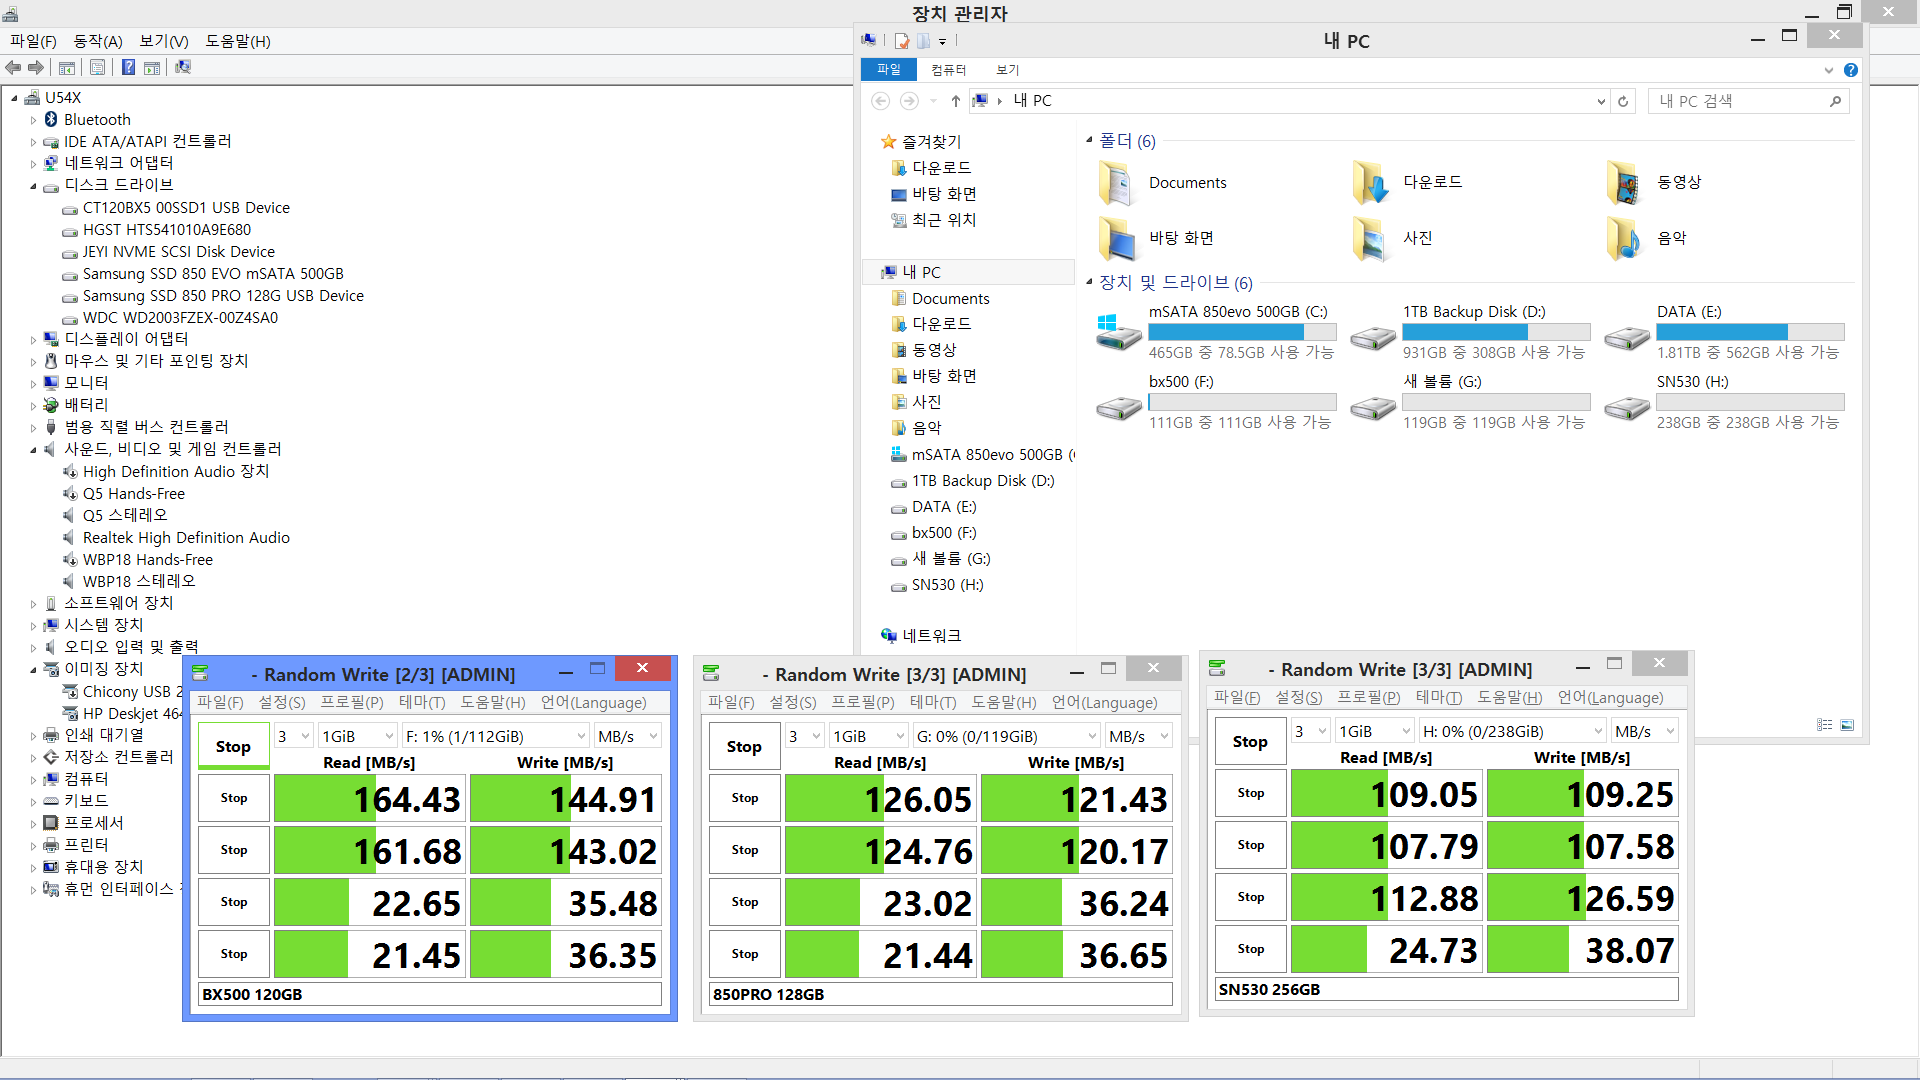Click the C: drive usage bar in Explorer
The width and height of the screenshot is (1920, 1080).
click(x=1242, y=332)
